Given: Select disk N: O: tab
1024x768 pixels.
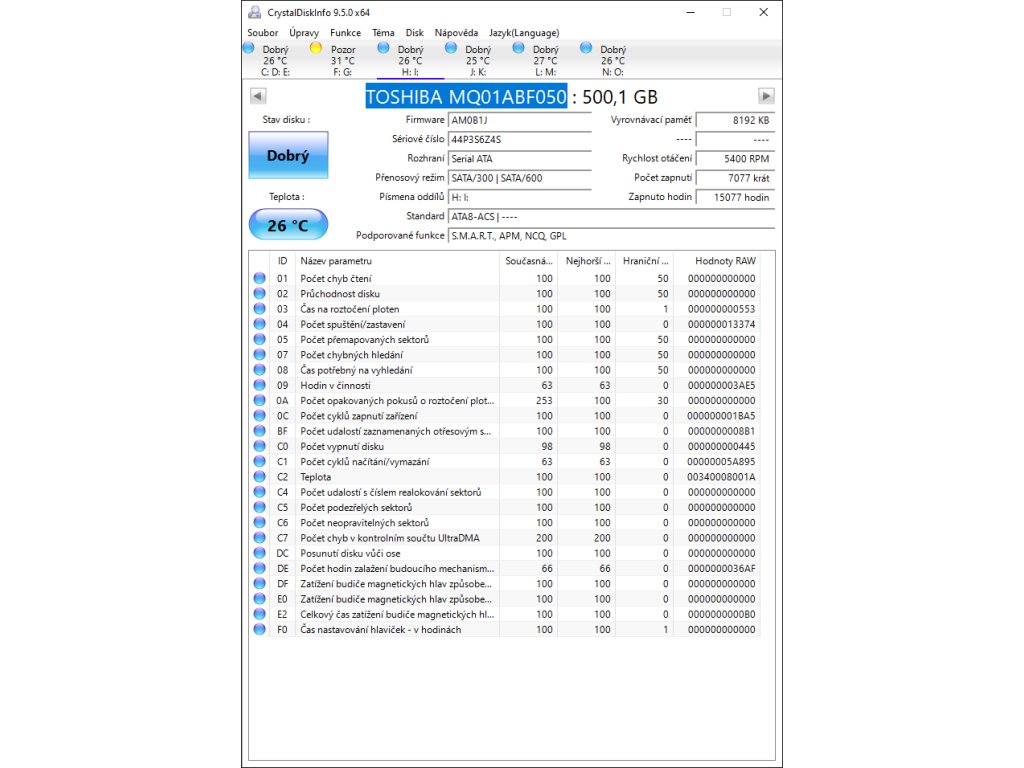Looking at the screenshot, I should [613, 60].
